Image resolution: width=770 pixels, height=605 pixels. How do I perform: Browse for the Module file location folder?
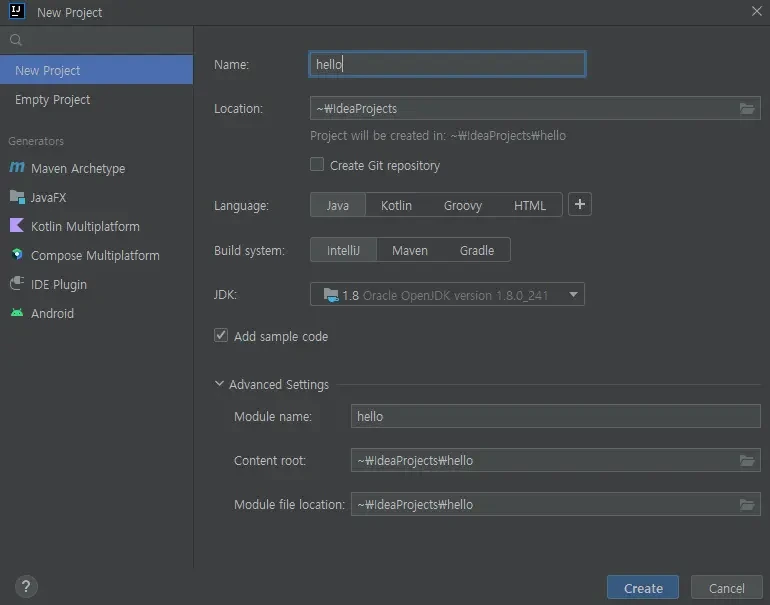click(x=747, y=504)
